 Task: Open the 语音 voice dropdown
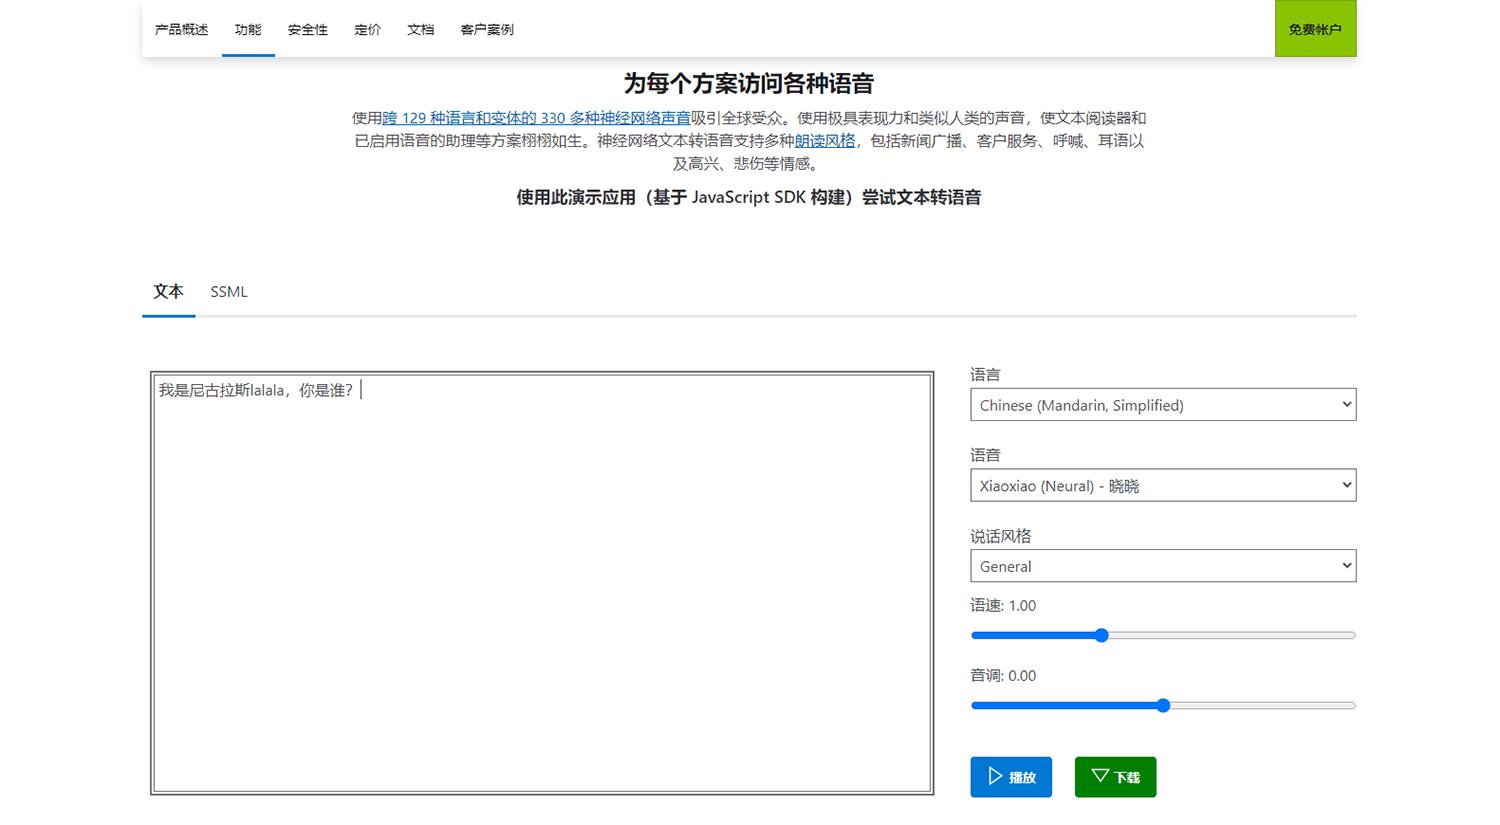[1163, 485]
